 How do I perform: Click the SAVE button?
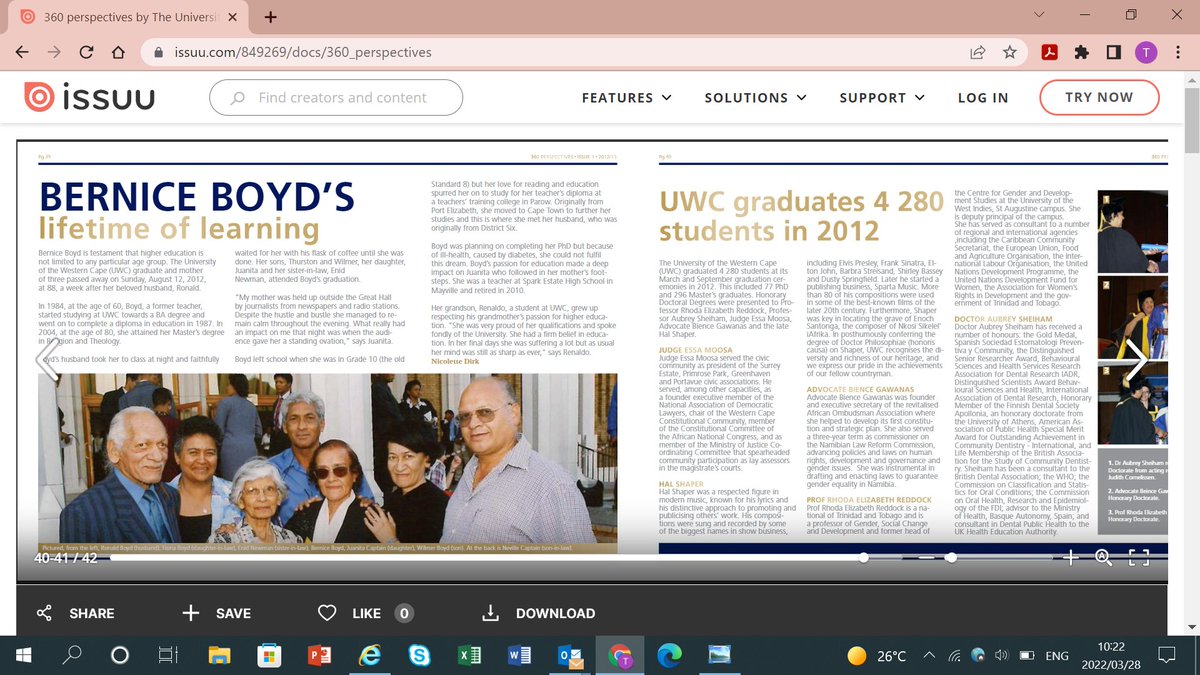pos(216,613)
